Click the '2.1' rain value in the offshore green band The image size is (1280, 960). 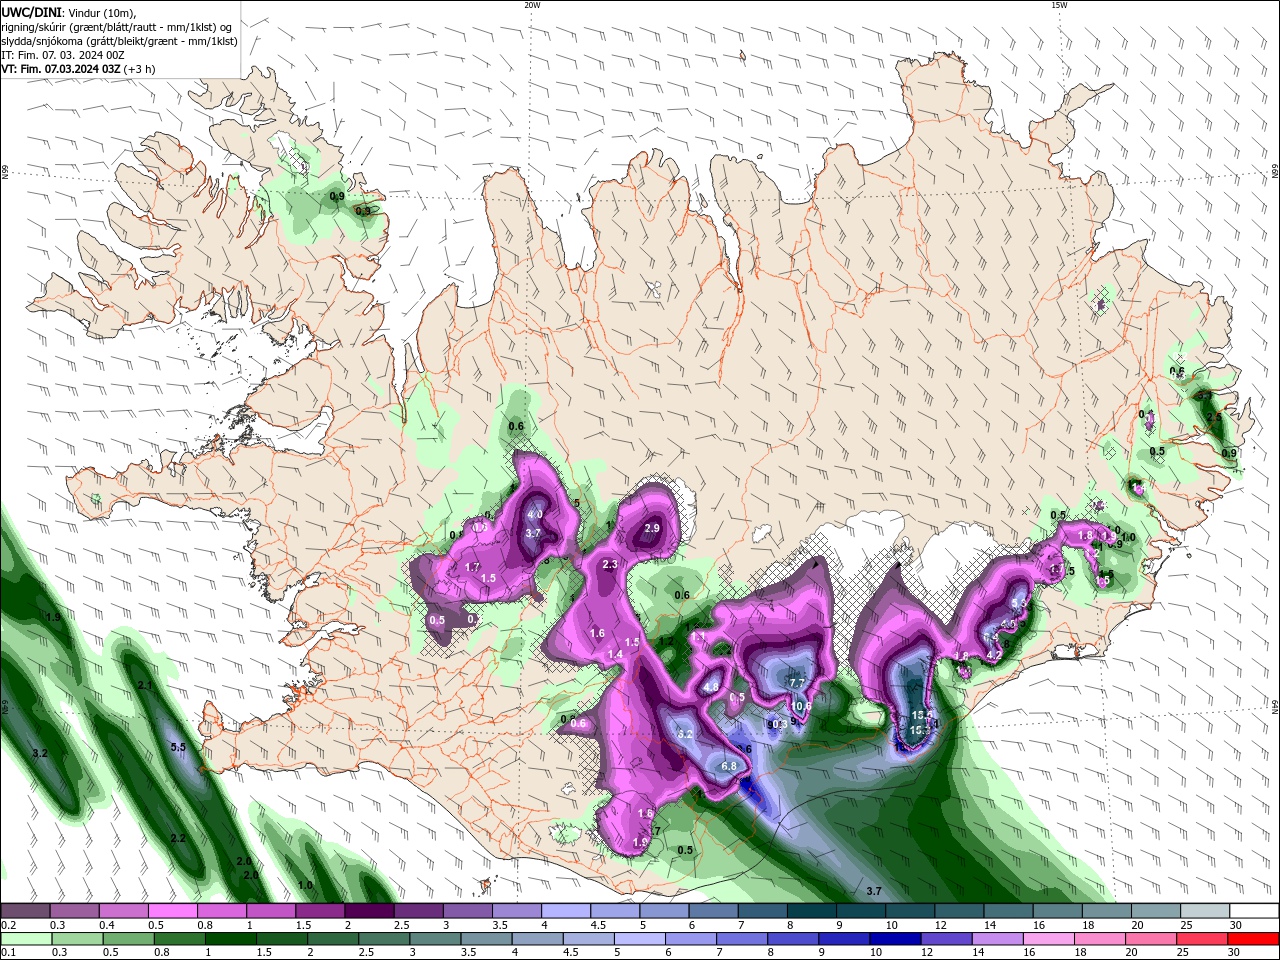tap(144, 686)
